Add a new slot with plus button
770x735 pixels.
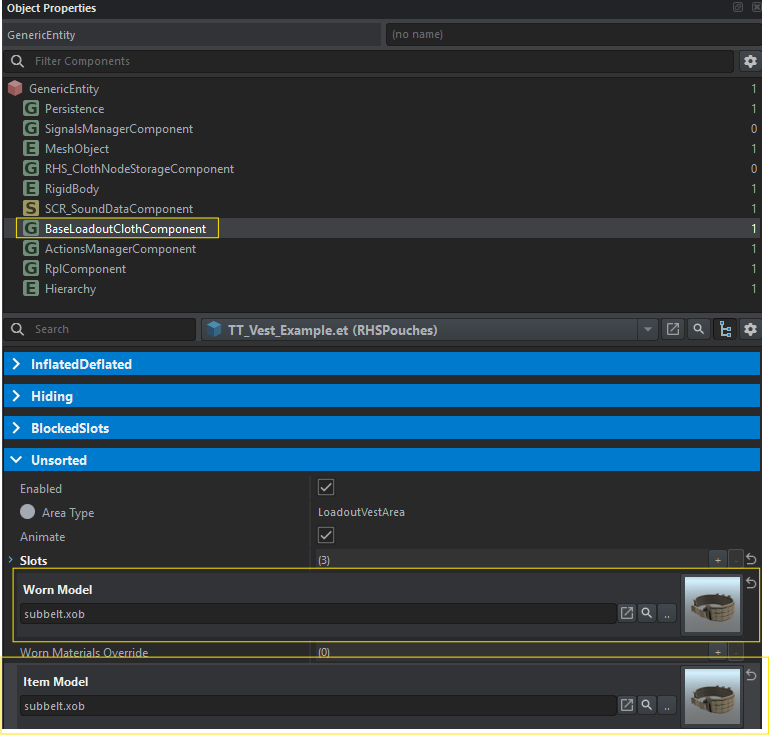[x=717, y=561]
